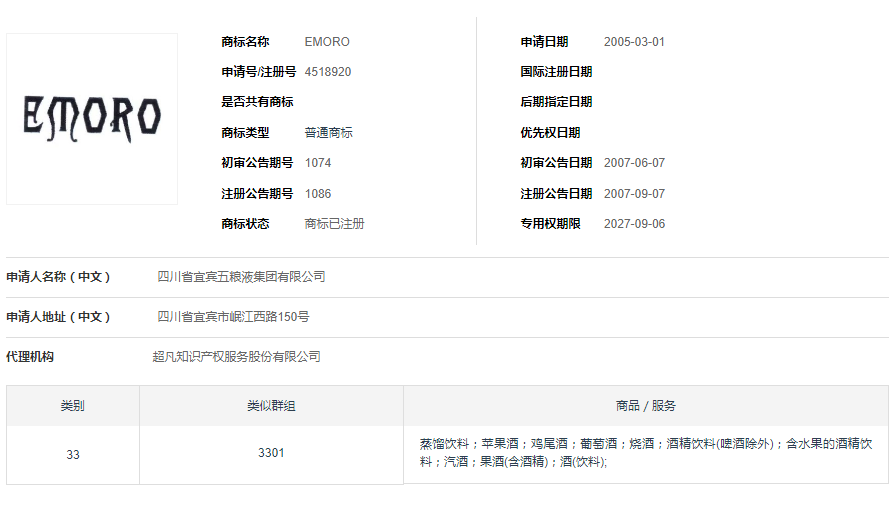
Task: Click the 类似群组 column header
Action: [271, 406]
